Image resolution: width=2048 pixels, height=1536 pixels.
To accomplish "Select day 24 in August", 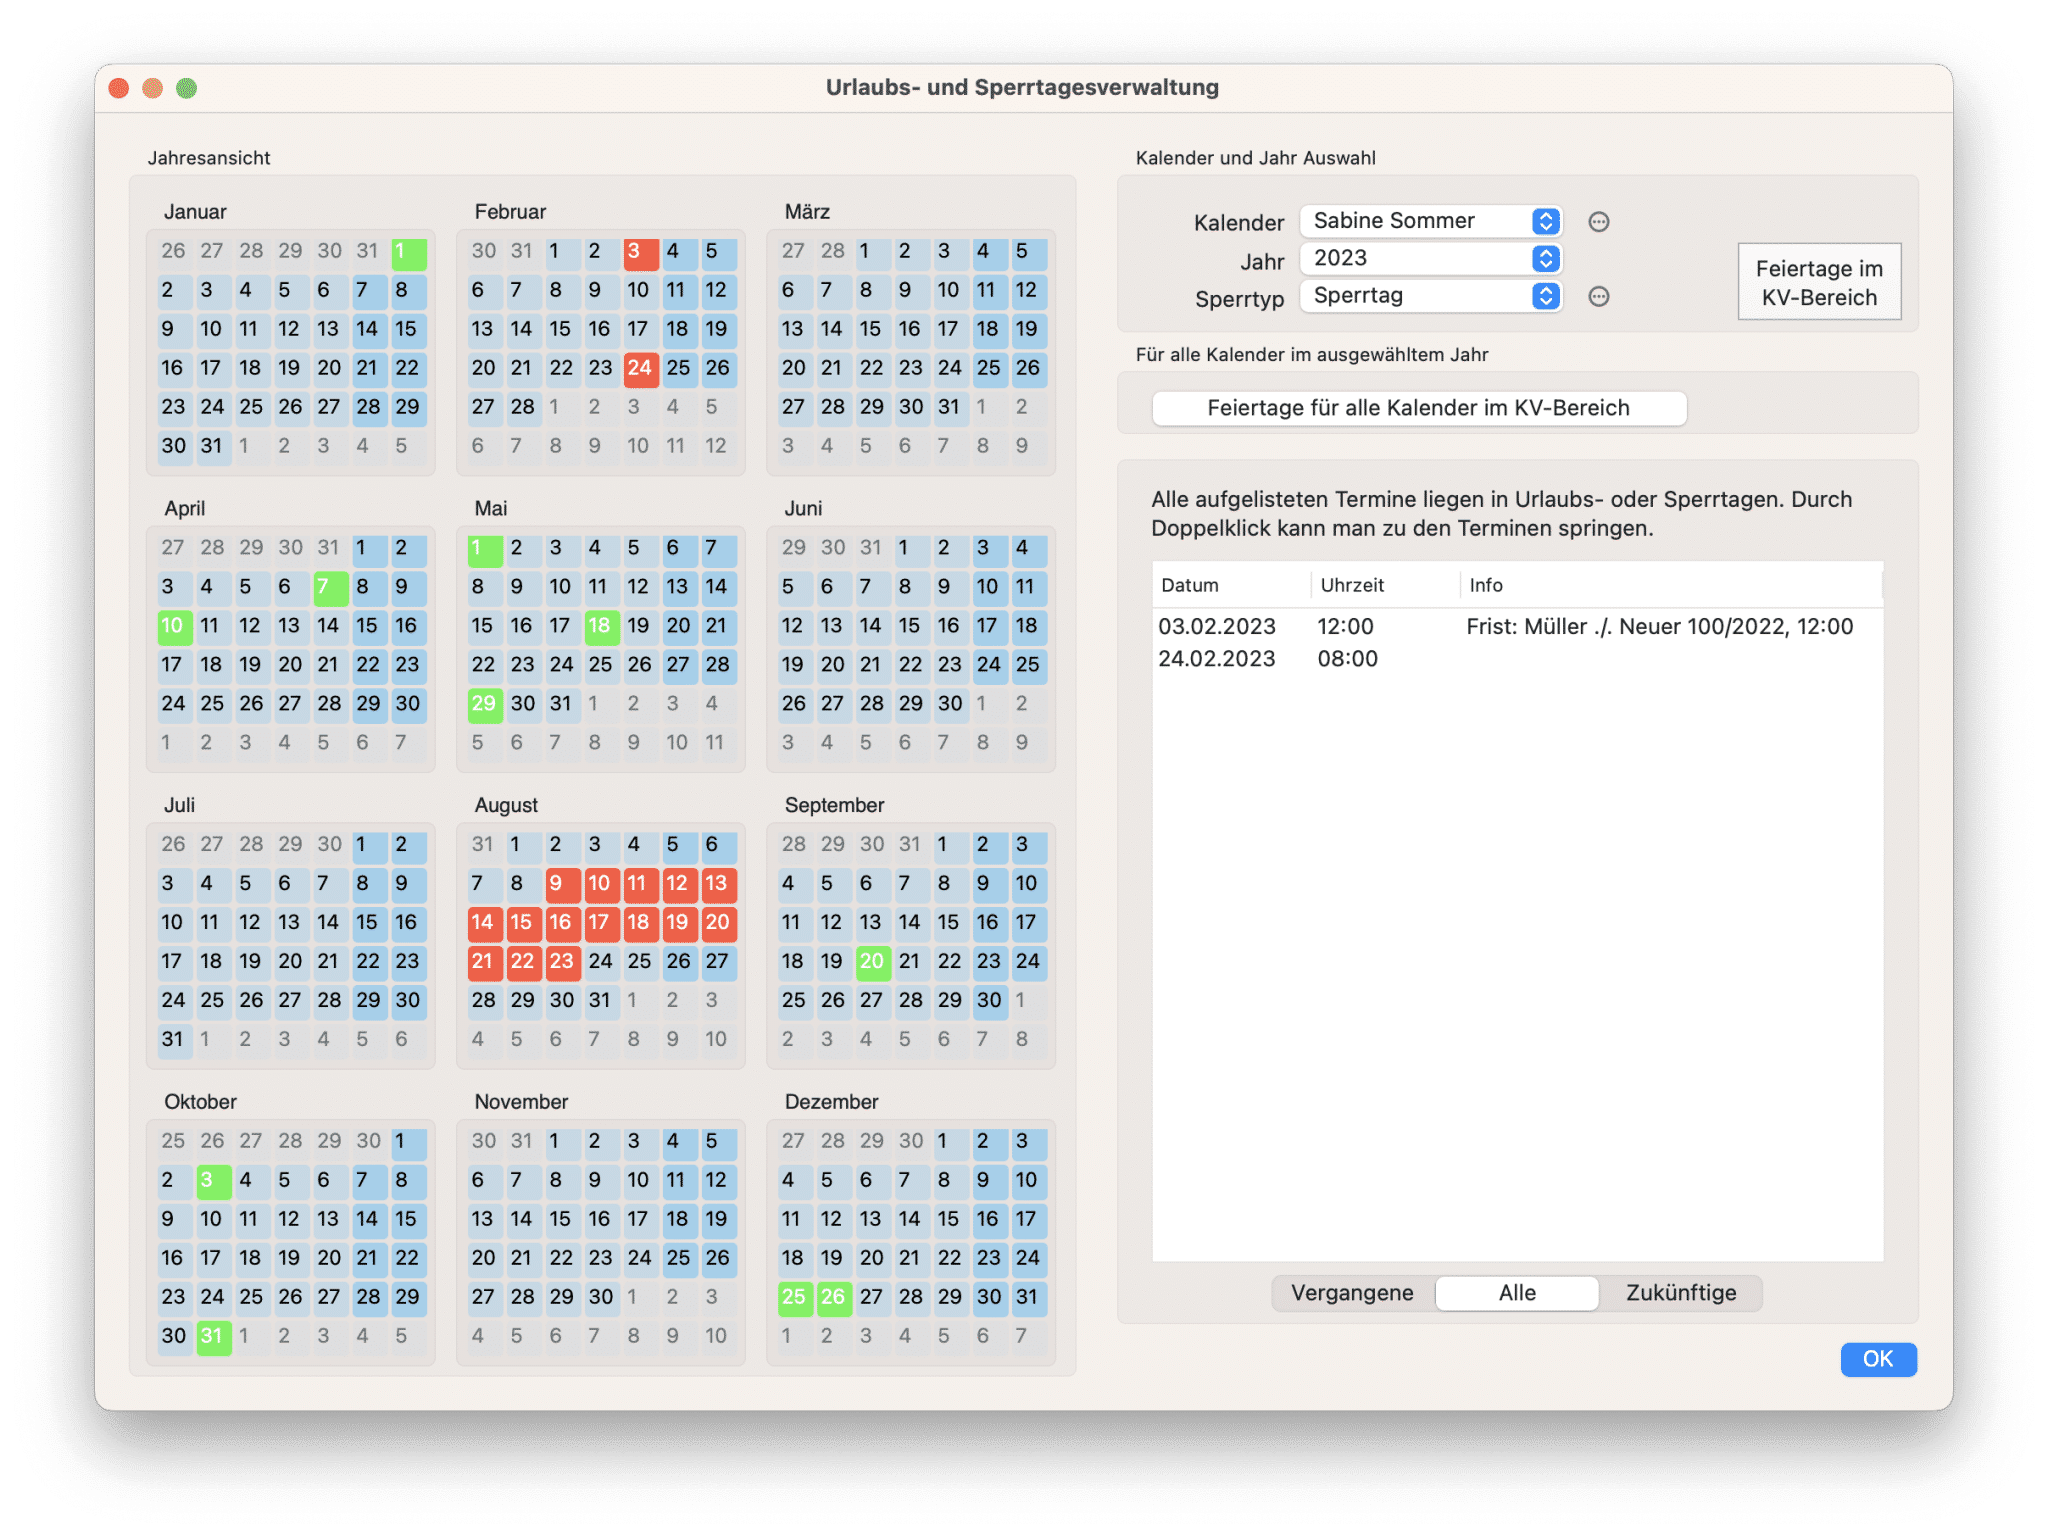I will [x=601, y=962].
